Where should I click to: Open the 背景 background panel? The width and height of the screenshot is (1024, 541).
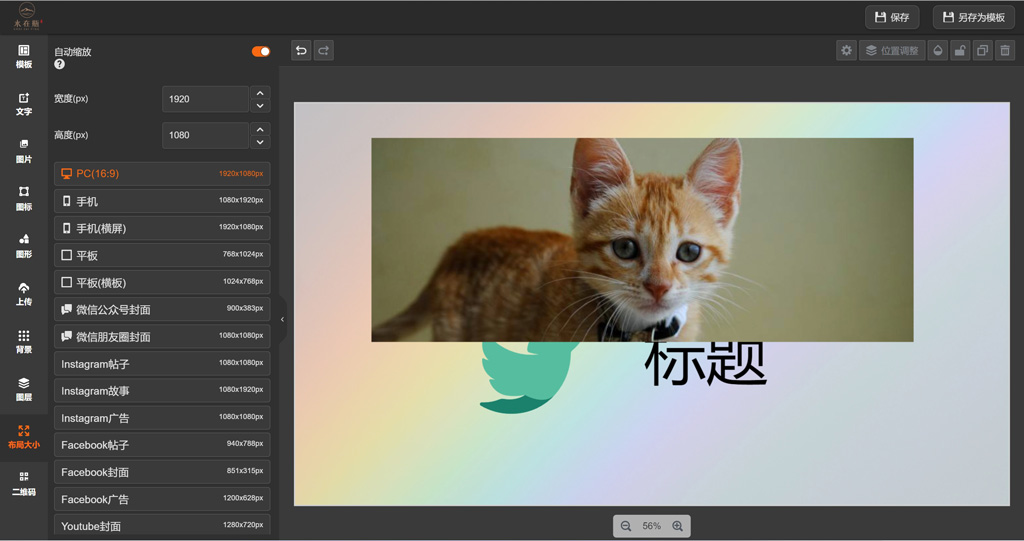[x=24, y=342]
